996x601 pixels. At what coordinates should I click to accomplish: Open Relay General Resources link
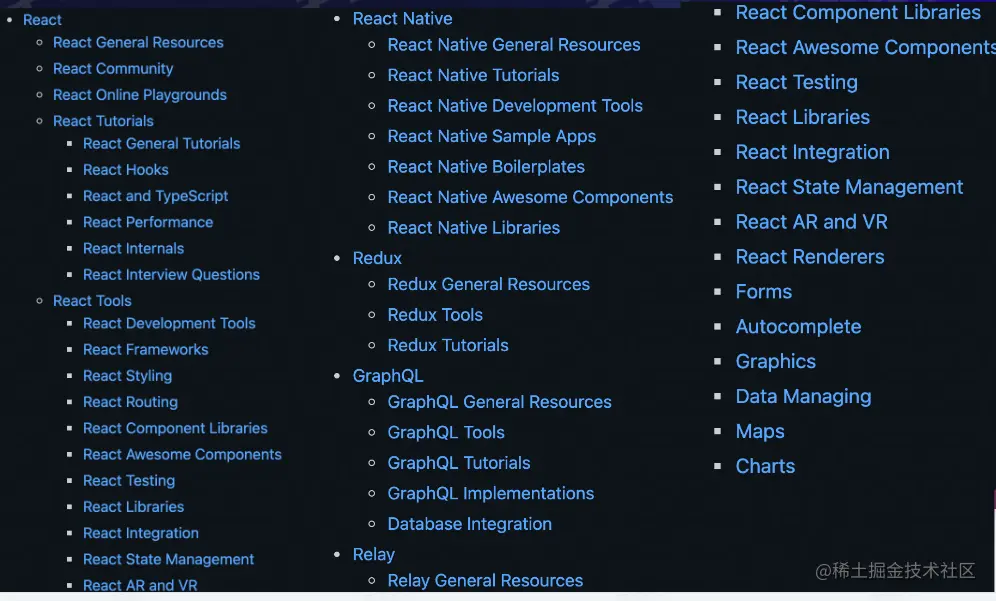(x=485, y=581)
